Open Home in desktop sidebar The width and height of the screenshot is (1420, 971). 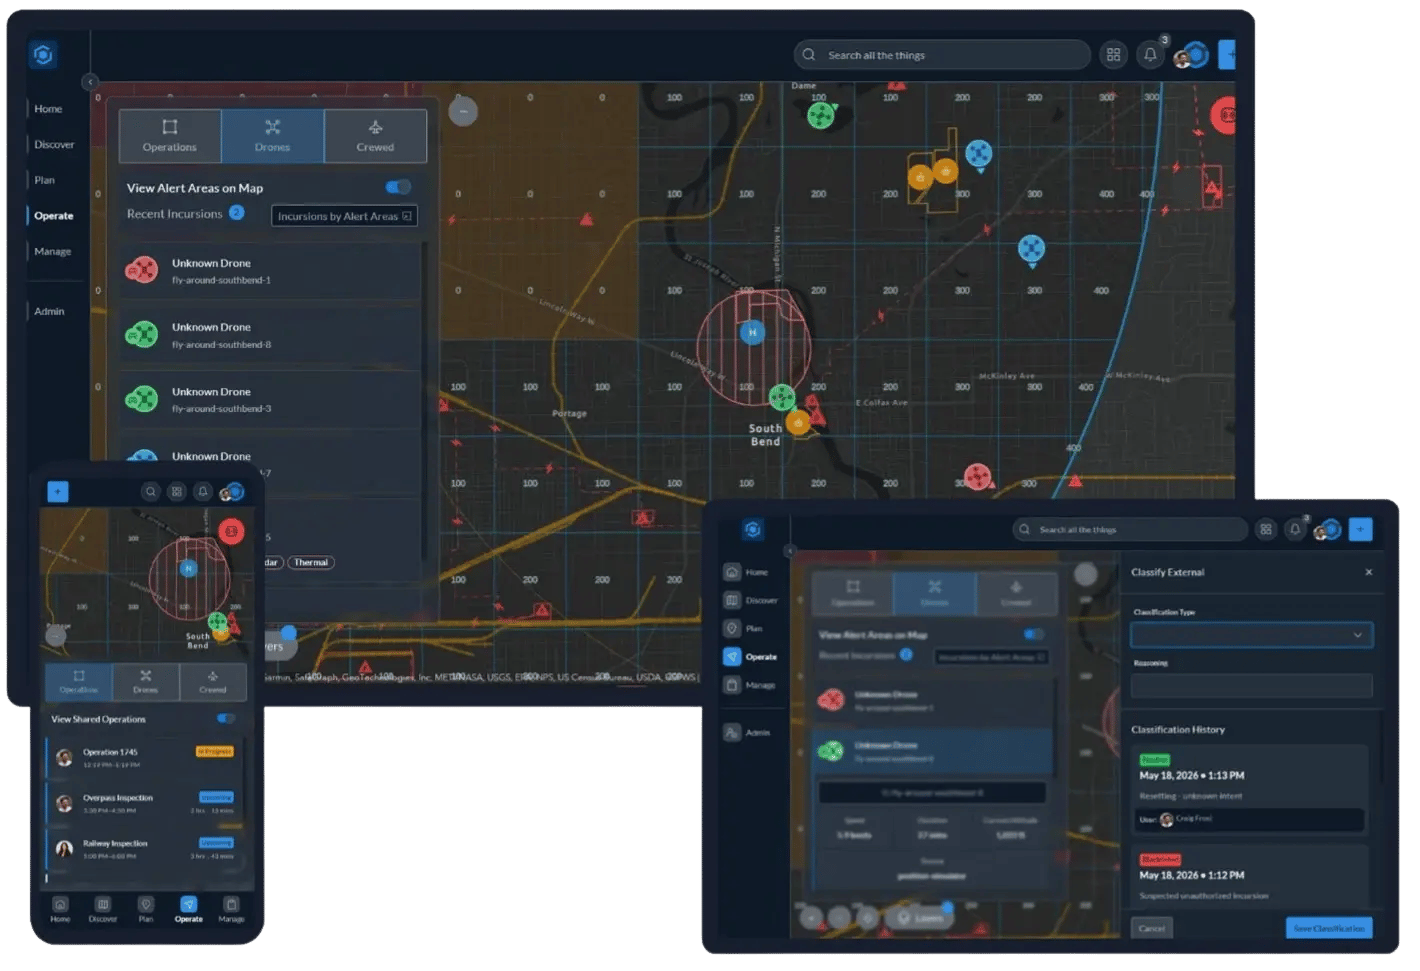(x=48, y=109)
